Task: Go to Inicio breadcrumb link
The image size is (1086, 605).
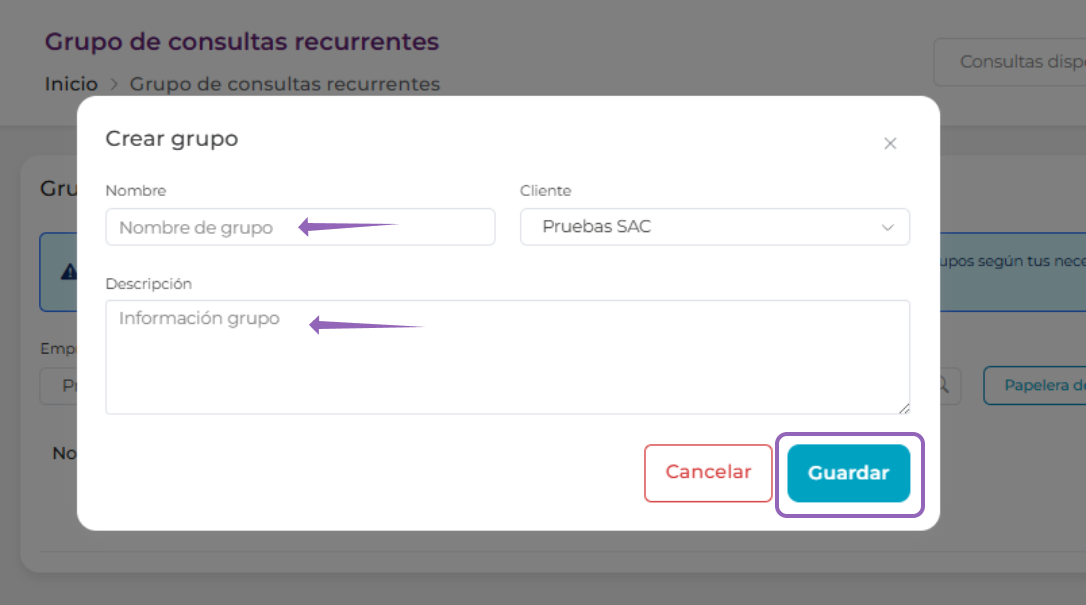Action: [x=71, y=84]
